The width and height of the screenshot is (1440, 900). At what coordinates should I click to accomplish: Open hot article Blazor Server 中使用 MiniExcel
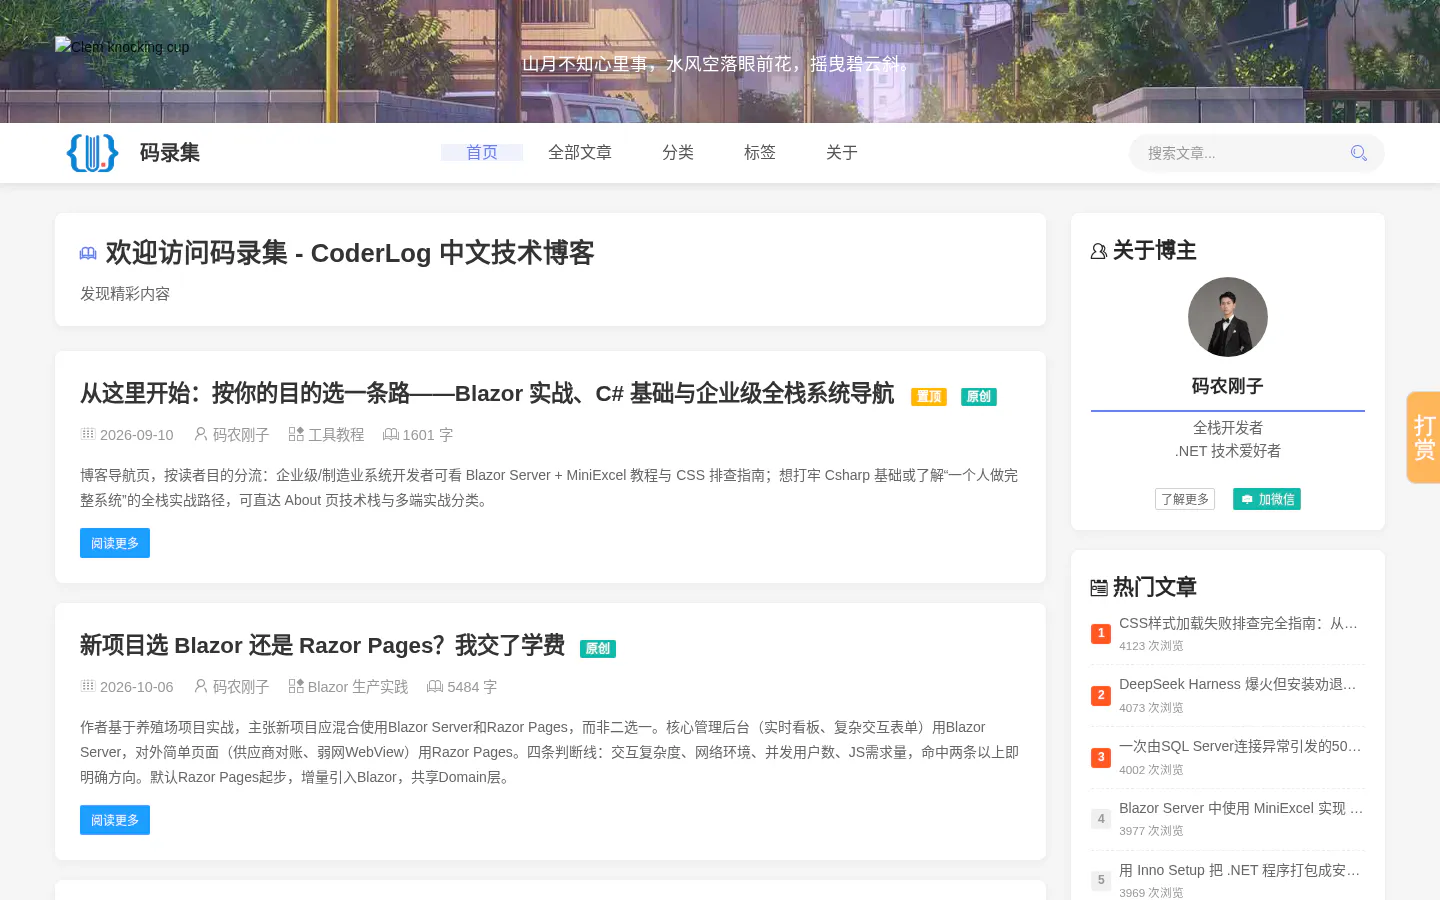(x=1241, y=808)
